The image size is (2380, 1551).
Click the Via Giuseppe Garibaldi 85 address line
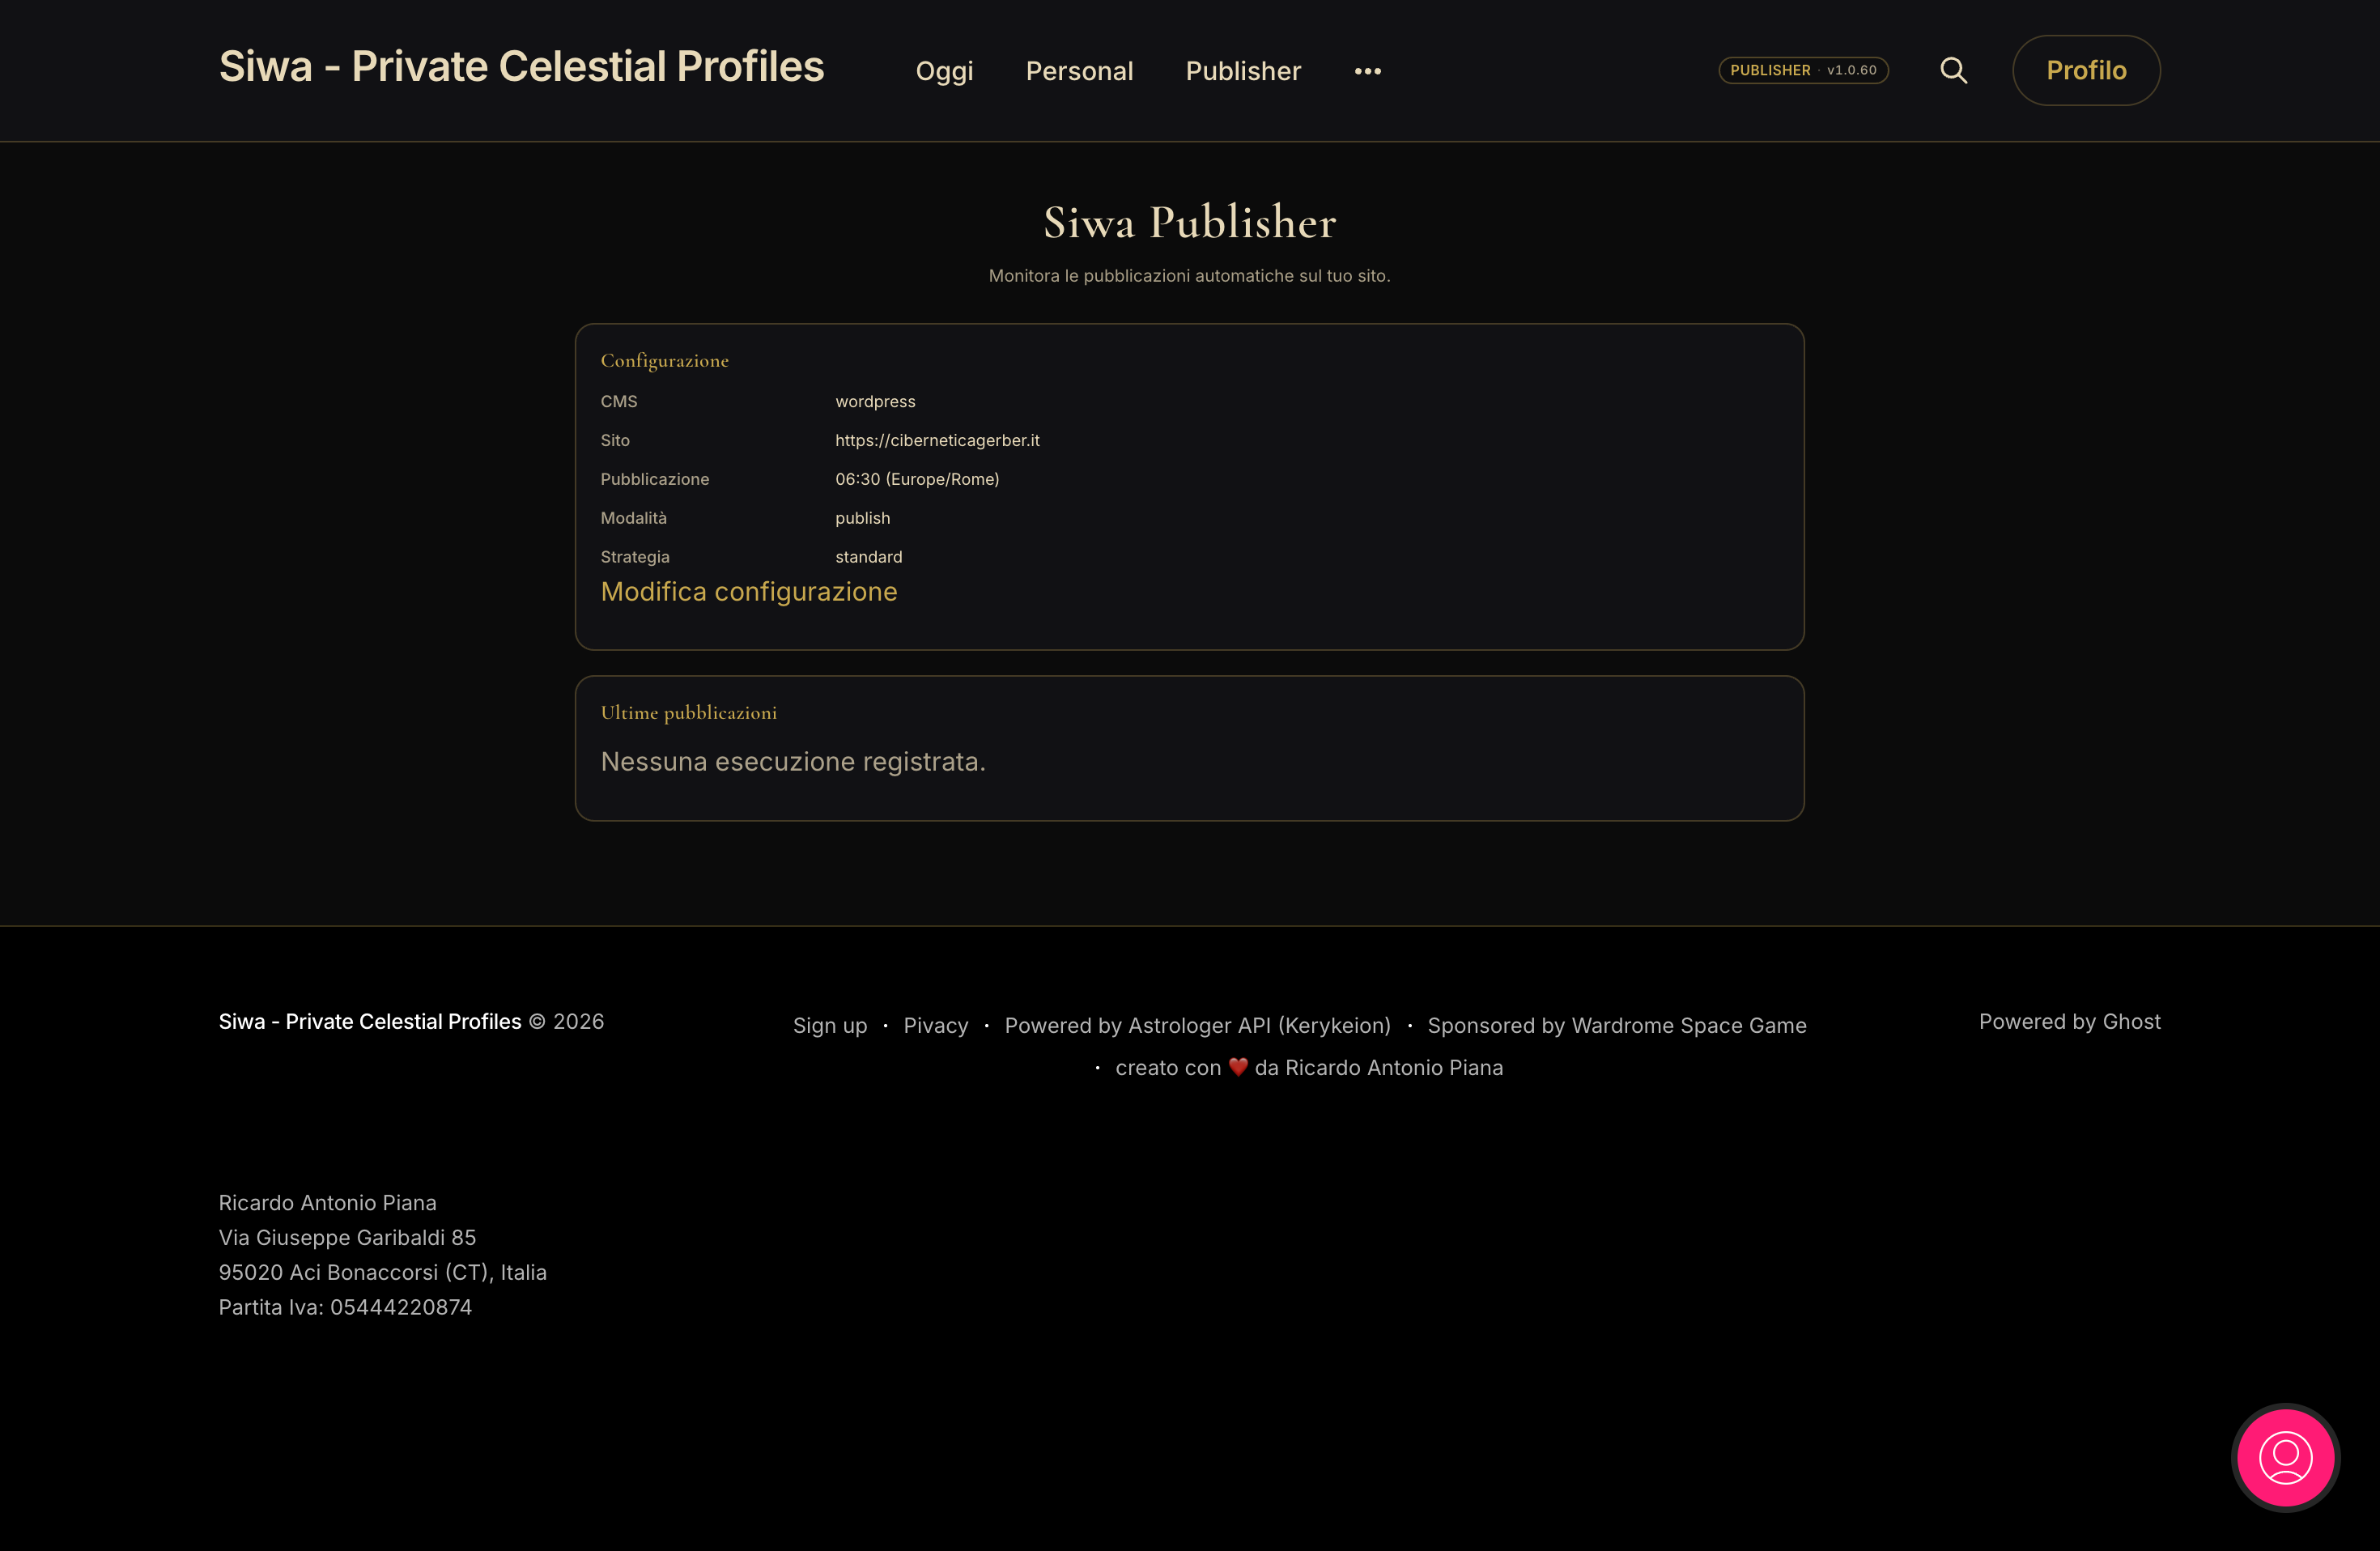pyautogui.click(x=347, y=1238)
